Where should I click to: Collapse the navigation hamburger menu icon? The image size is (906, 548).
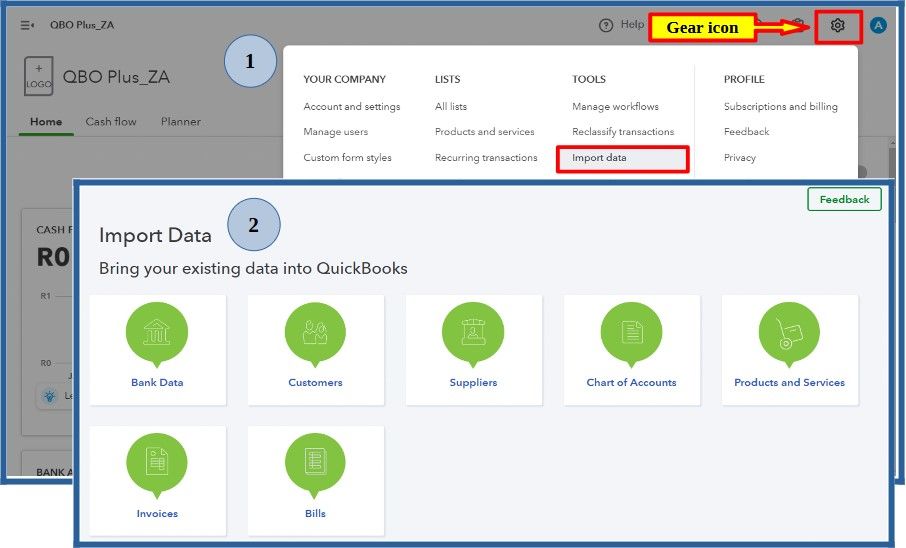coord(27,25)
